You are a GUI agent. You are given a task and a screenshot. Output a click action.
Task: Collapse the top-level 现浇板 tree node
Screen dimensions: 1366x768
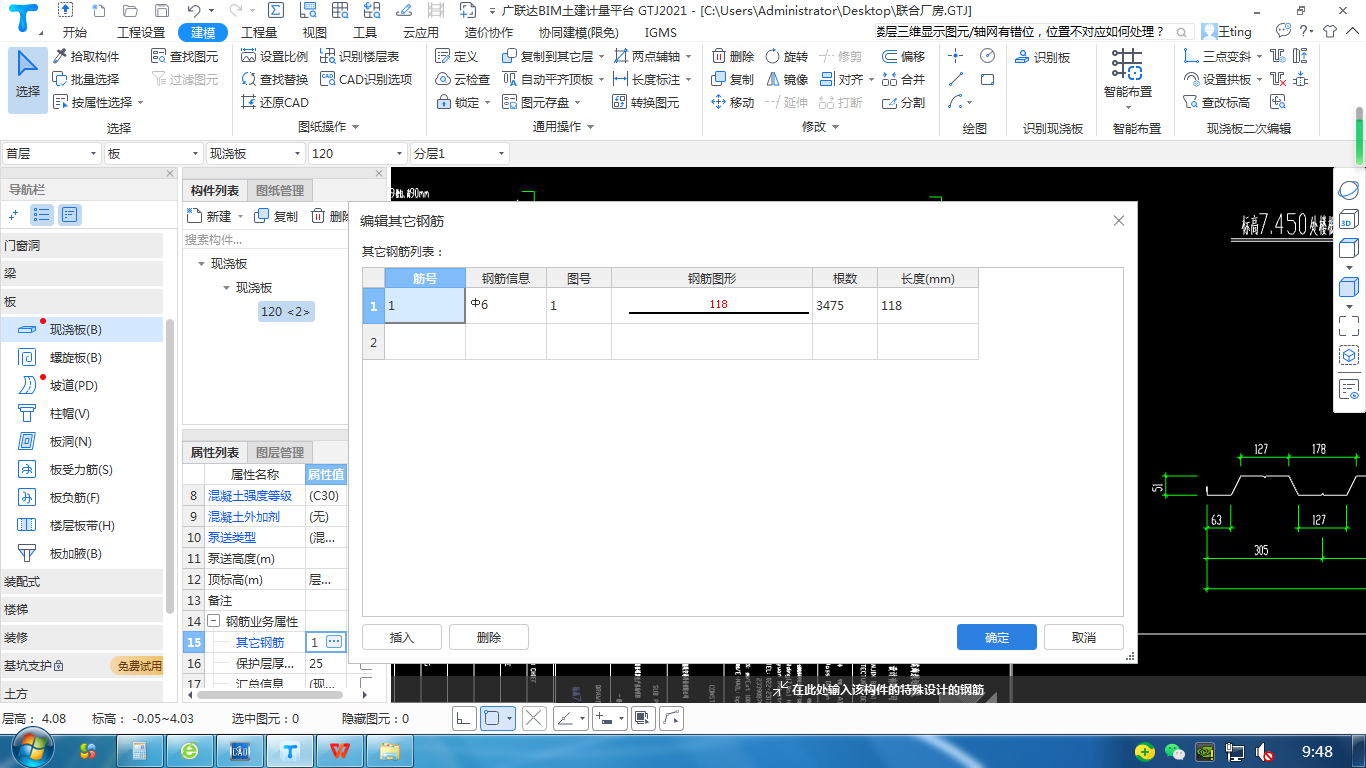[x=202, y=264]
